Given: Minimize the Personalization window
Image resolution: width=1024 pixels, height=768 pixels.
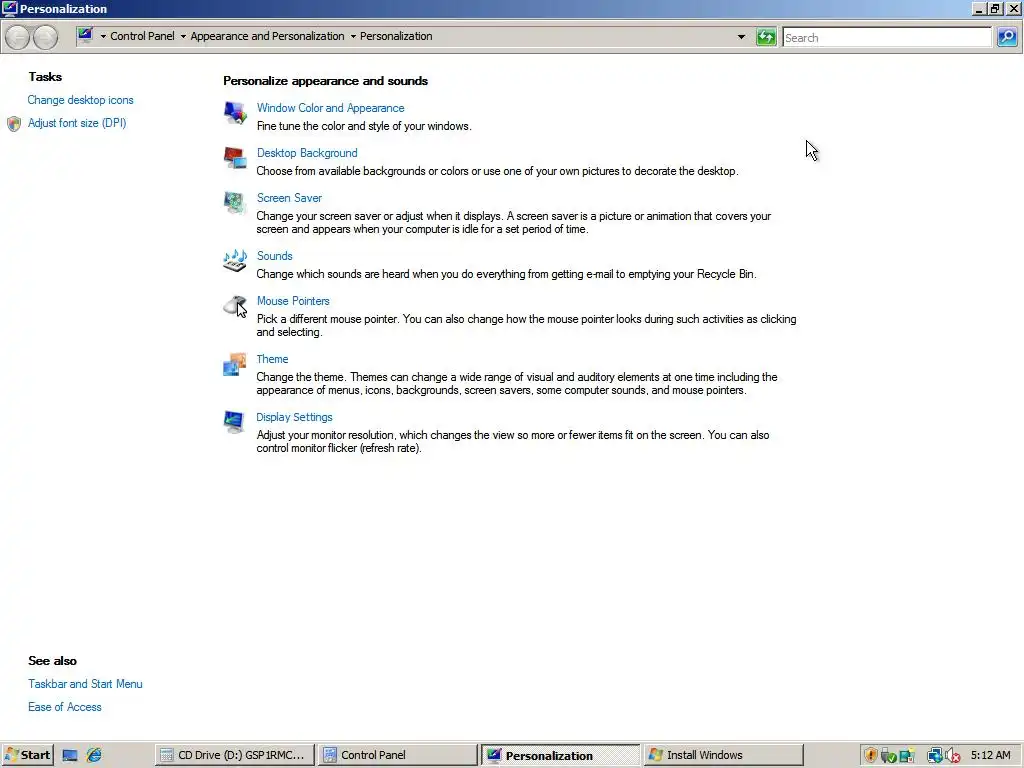Looking at the screenshot, I should 978,9.
